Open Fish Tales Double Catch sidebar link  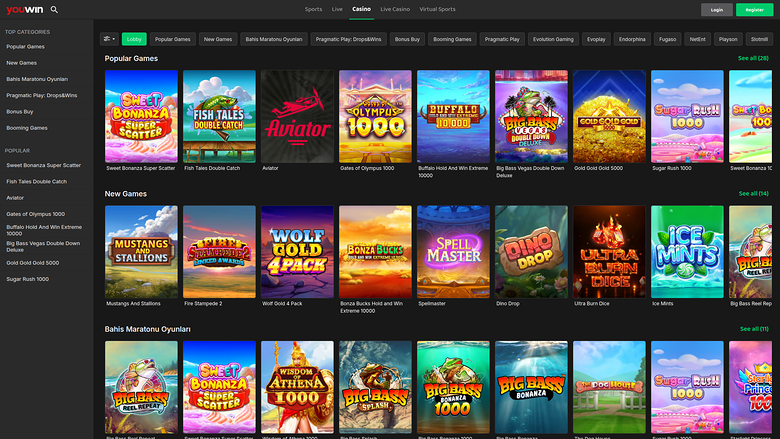coord(36,181)
